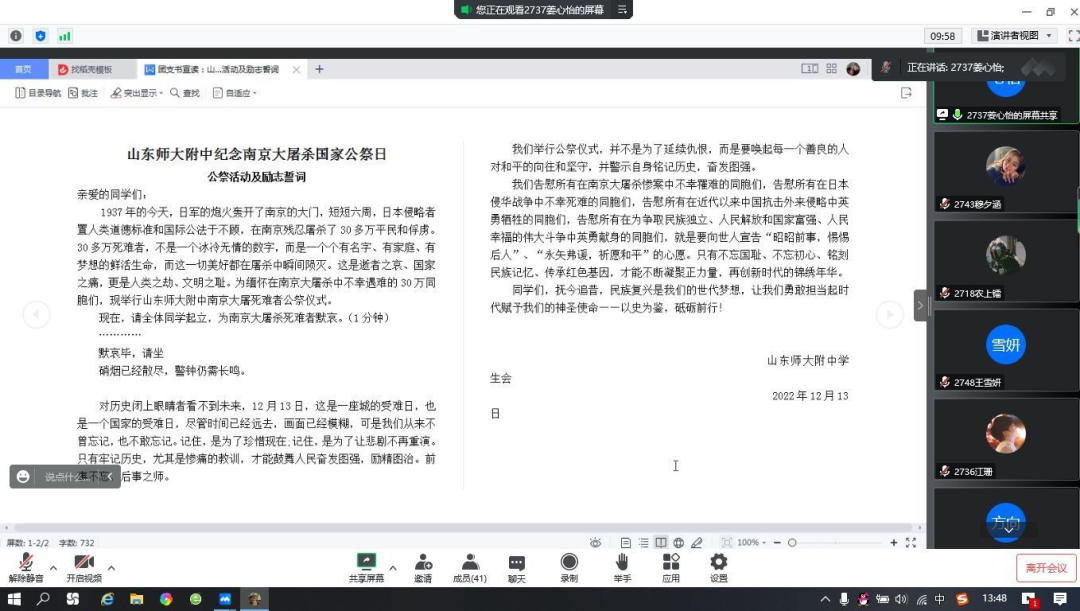Toggle 解除静音 to unmute yourself
The image size is (1080, 611).
coord(27,565)
